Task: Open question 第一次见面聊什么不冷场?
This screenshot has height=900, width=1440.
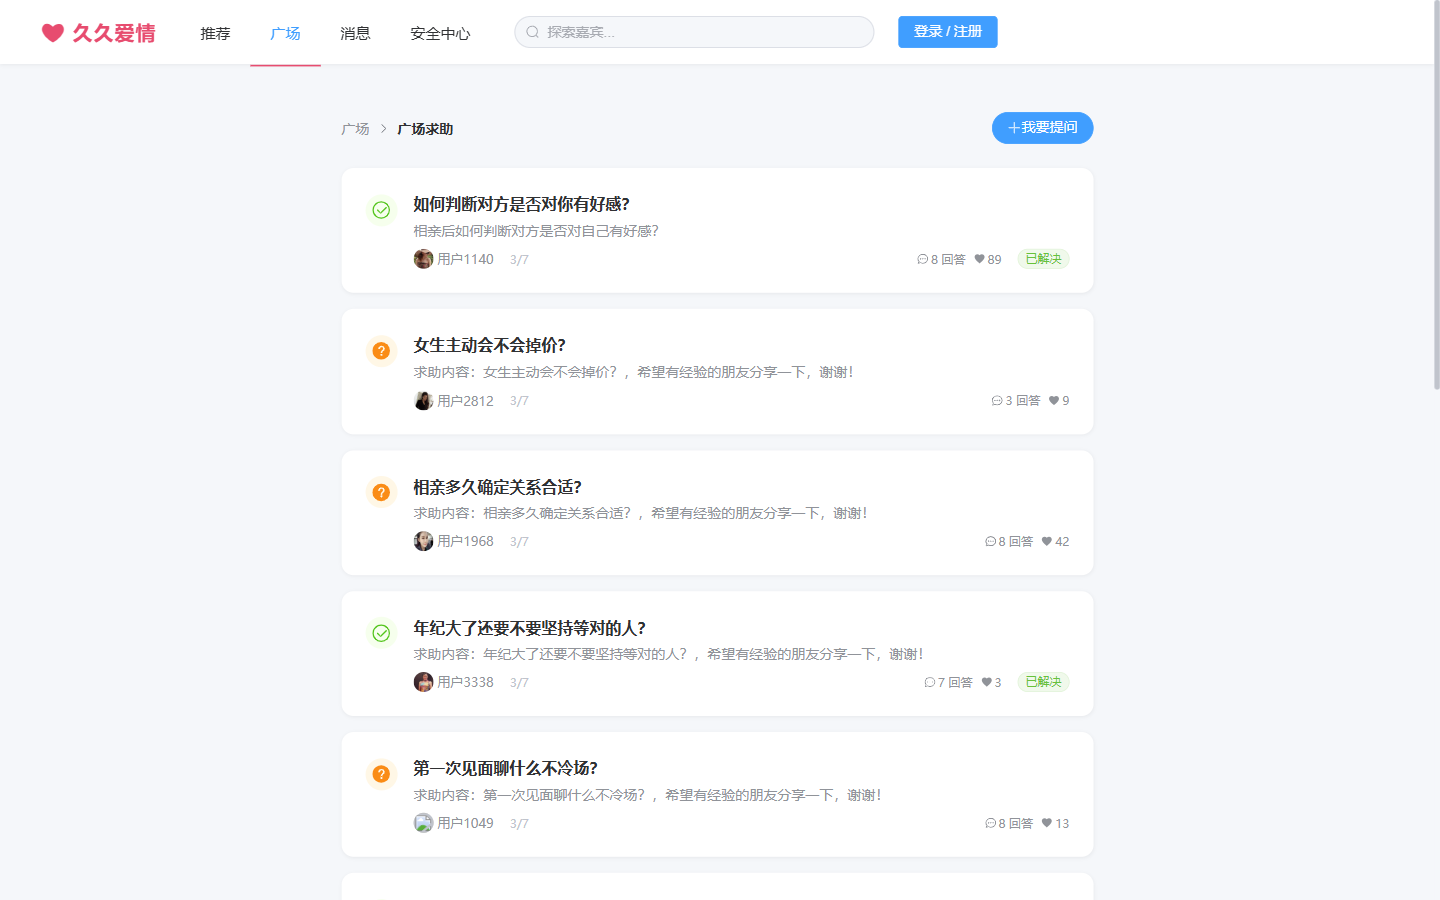Action: (x=505, y=768)
